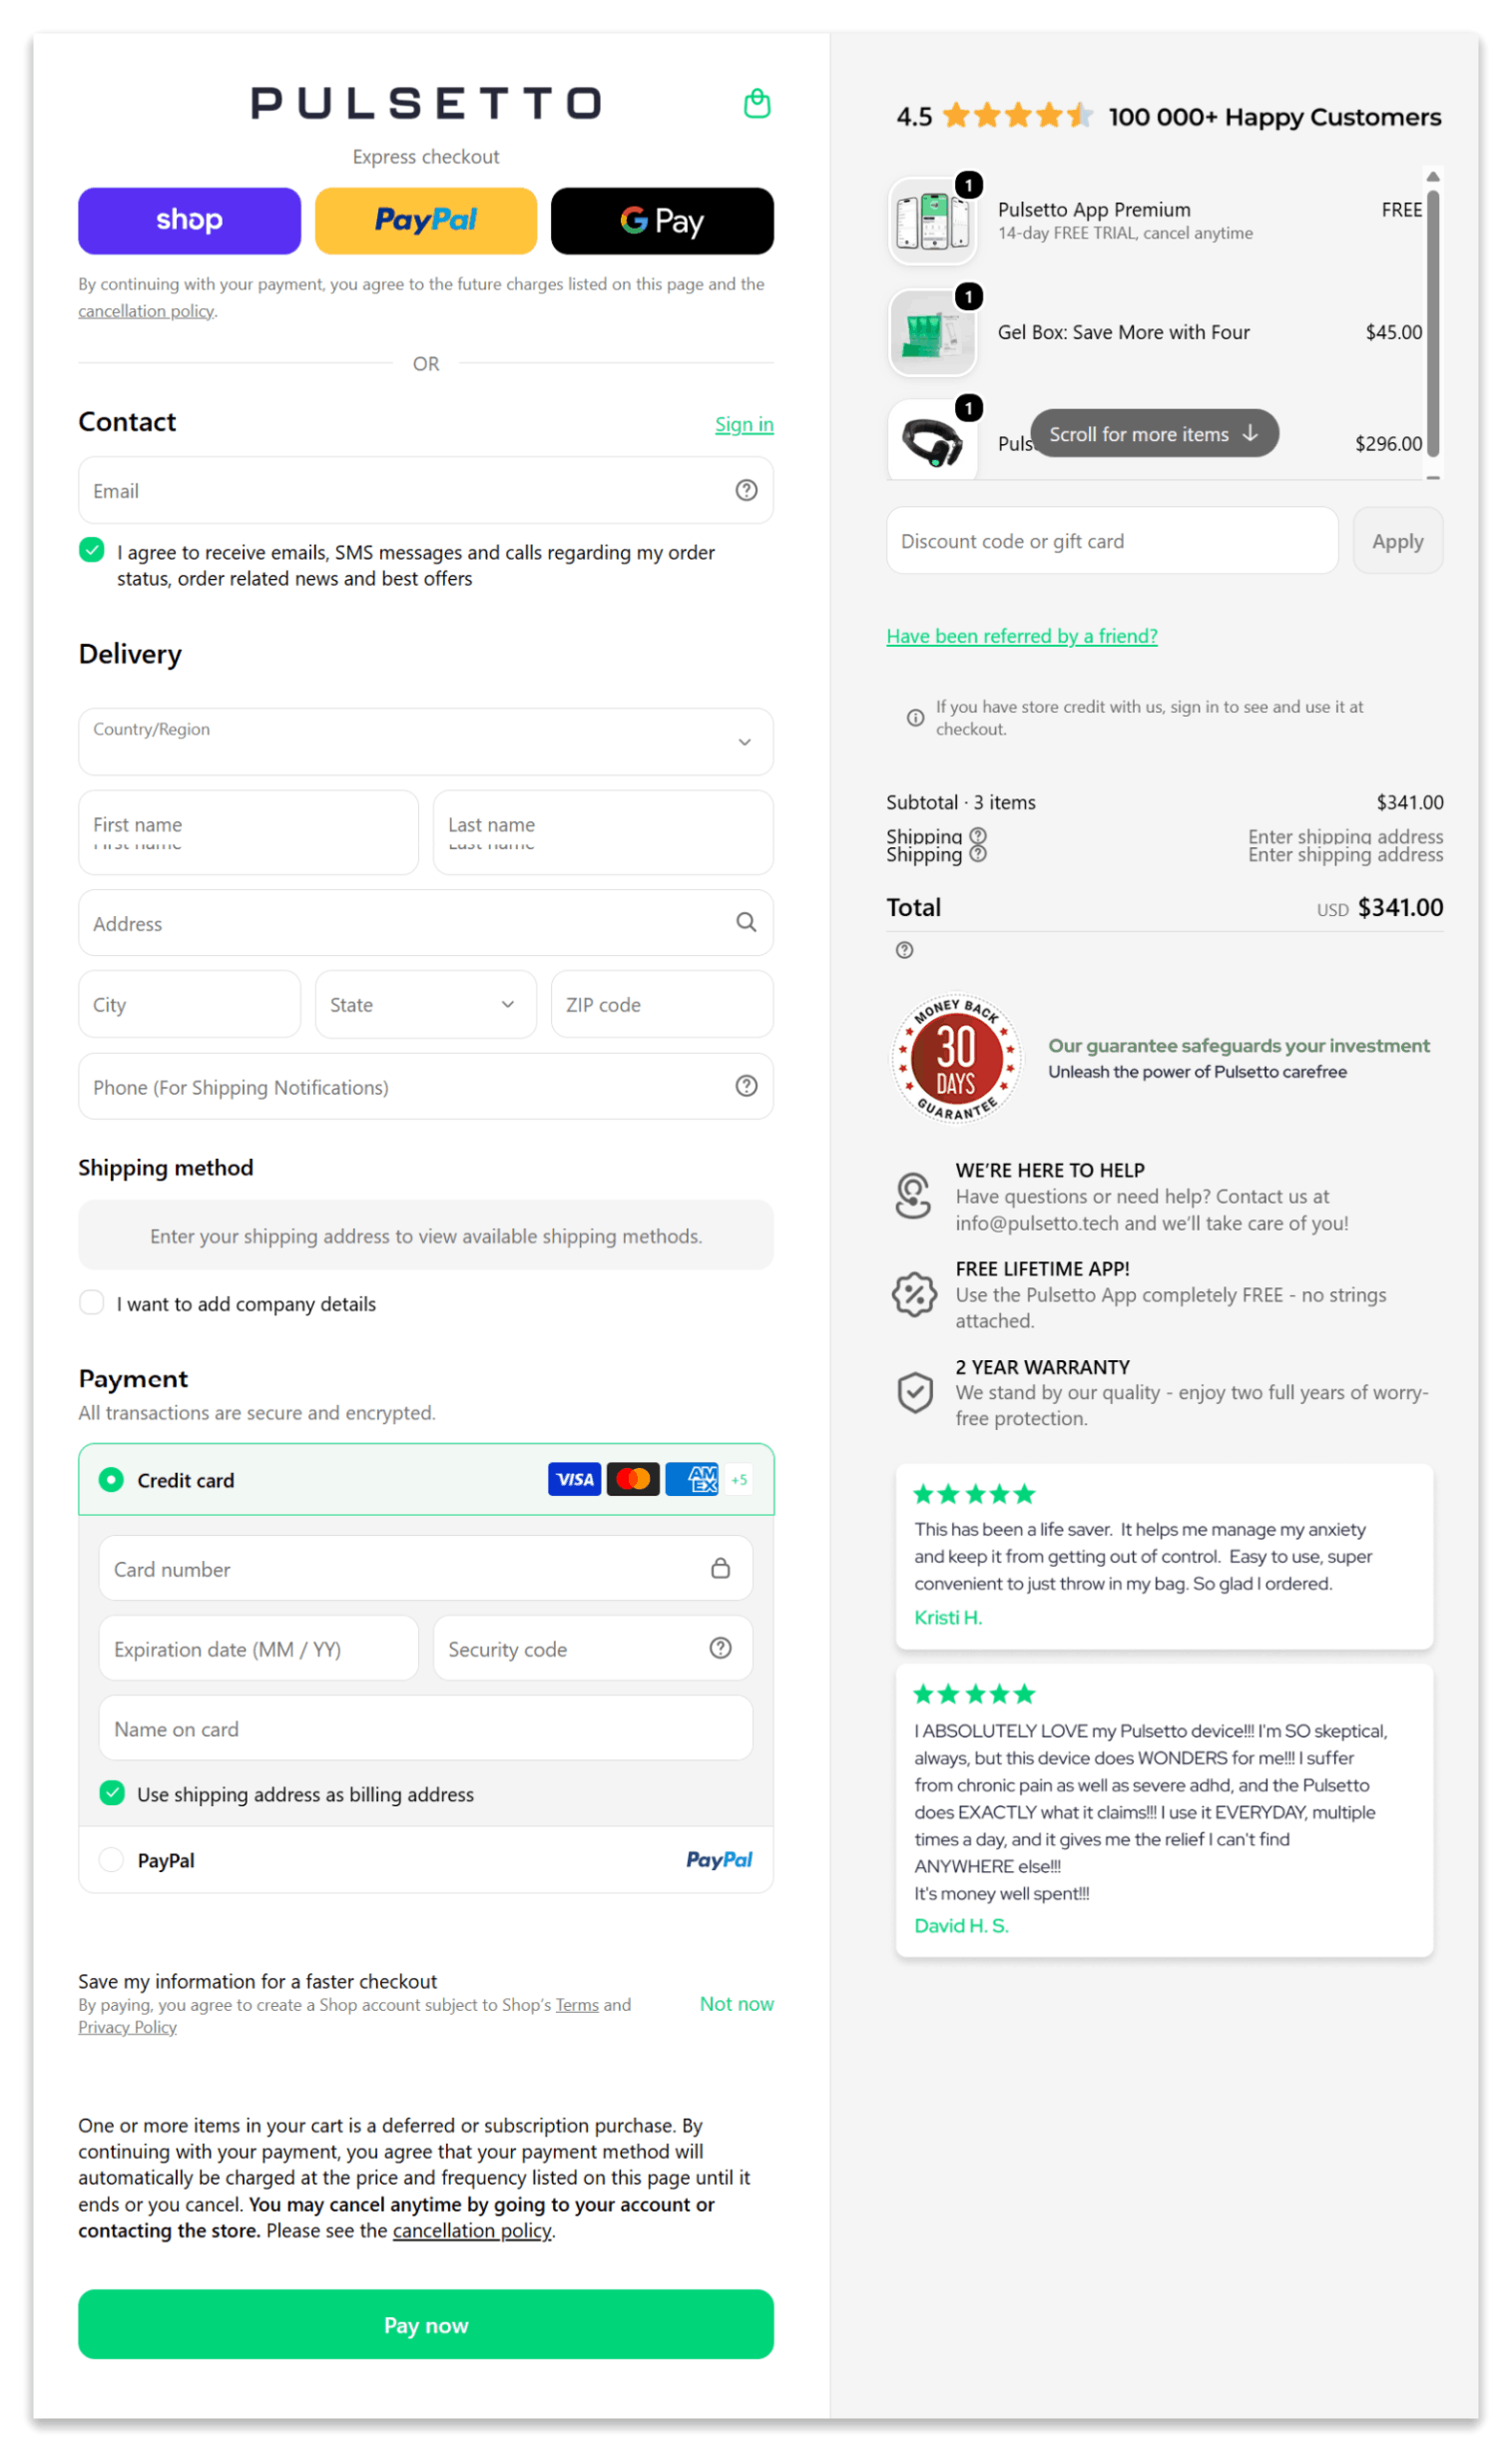Click the order list scroll up arrow
The height and width of the screenshot is (2452, 1512).
coord(1433,176)
